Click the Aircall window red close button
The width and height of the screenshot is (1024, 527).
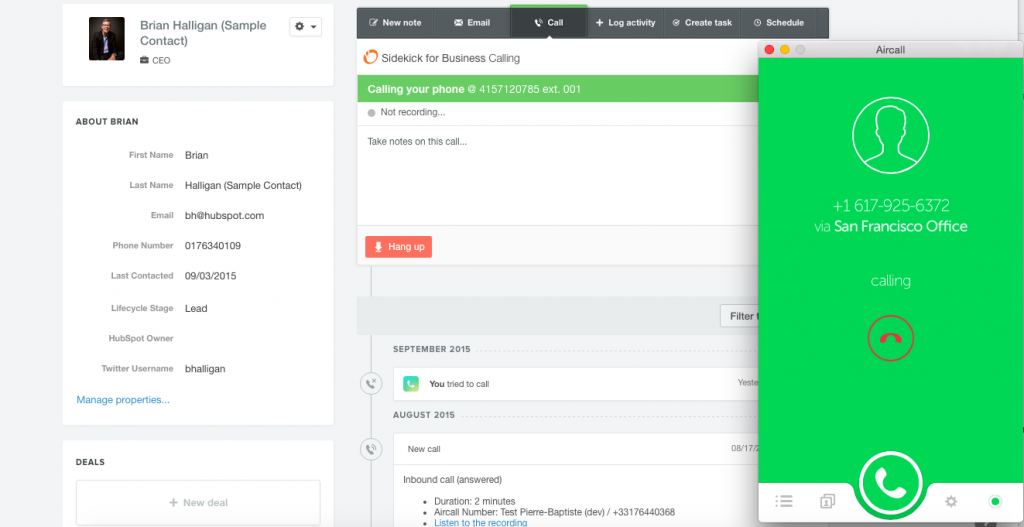click(769, 50)
